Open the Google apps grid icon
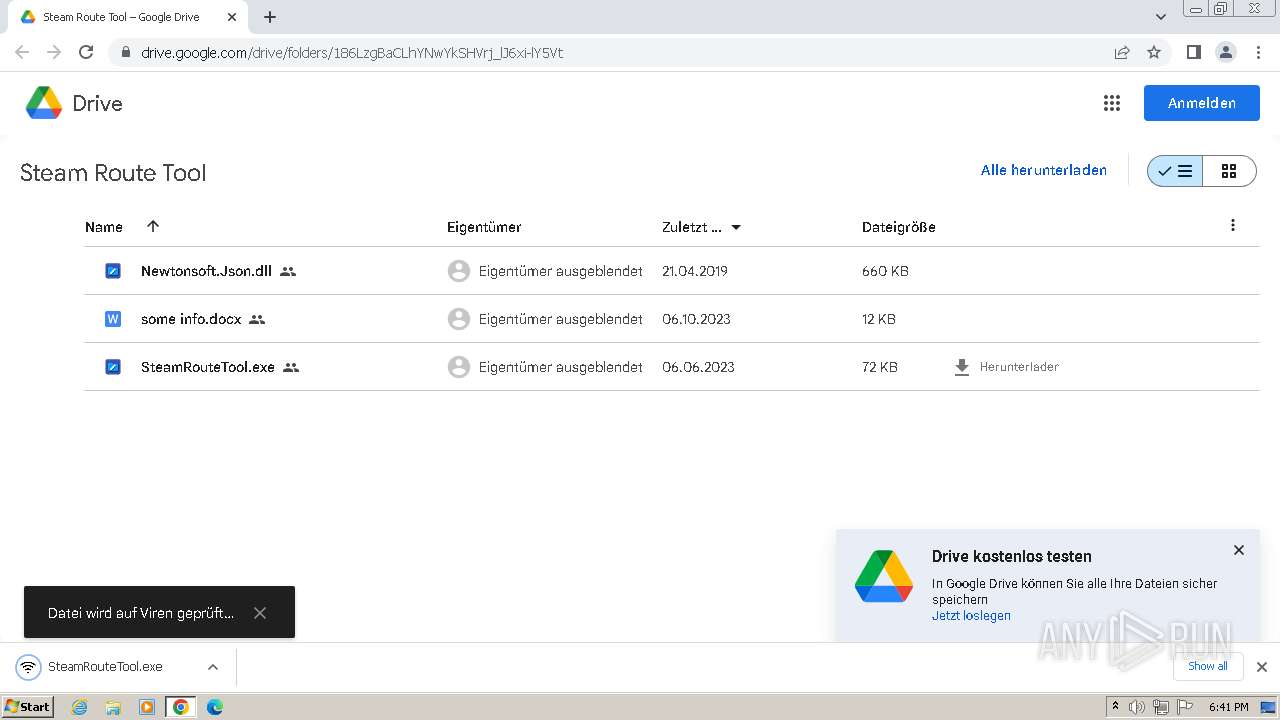The image size is (1280, 720). coord(1111,103)
